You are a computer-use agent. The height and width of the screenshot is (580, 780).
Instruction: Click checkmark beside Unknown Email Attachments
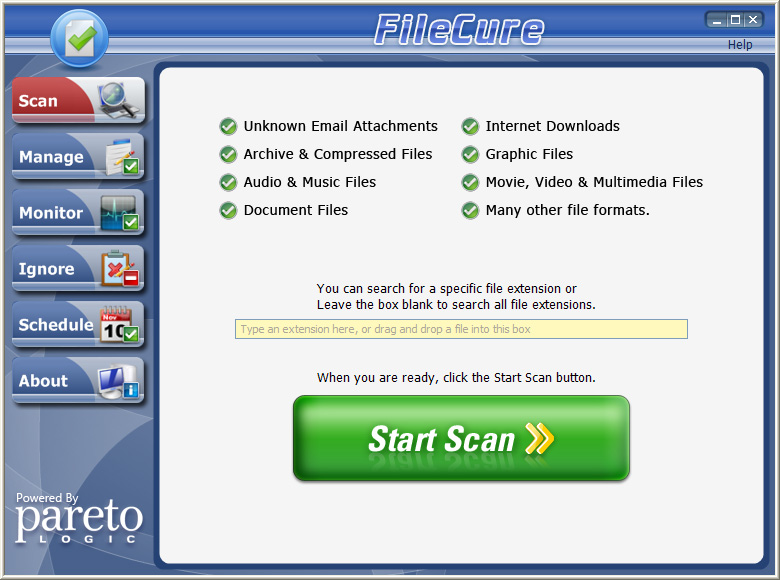228,126
